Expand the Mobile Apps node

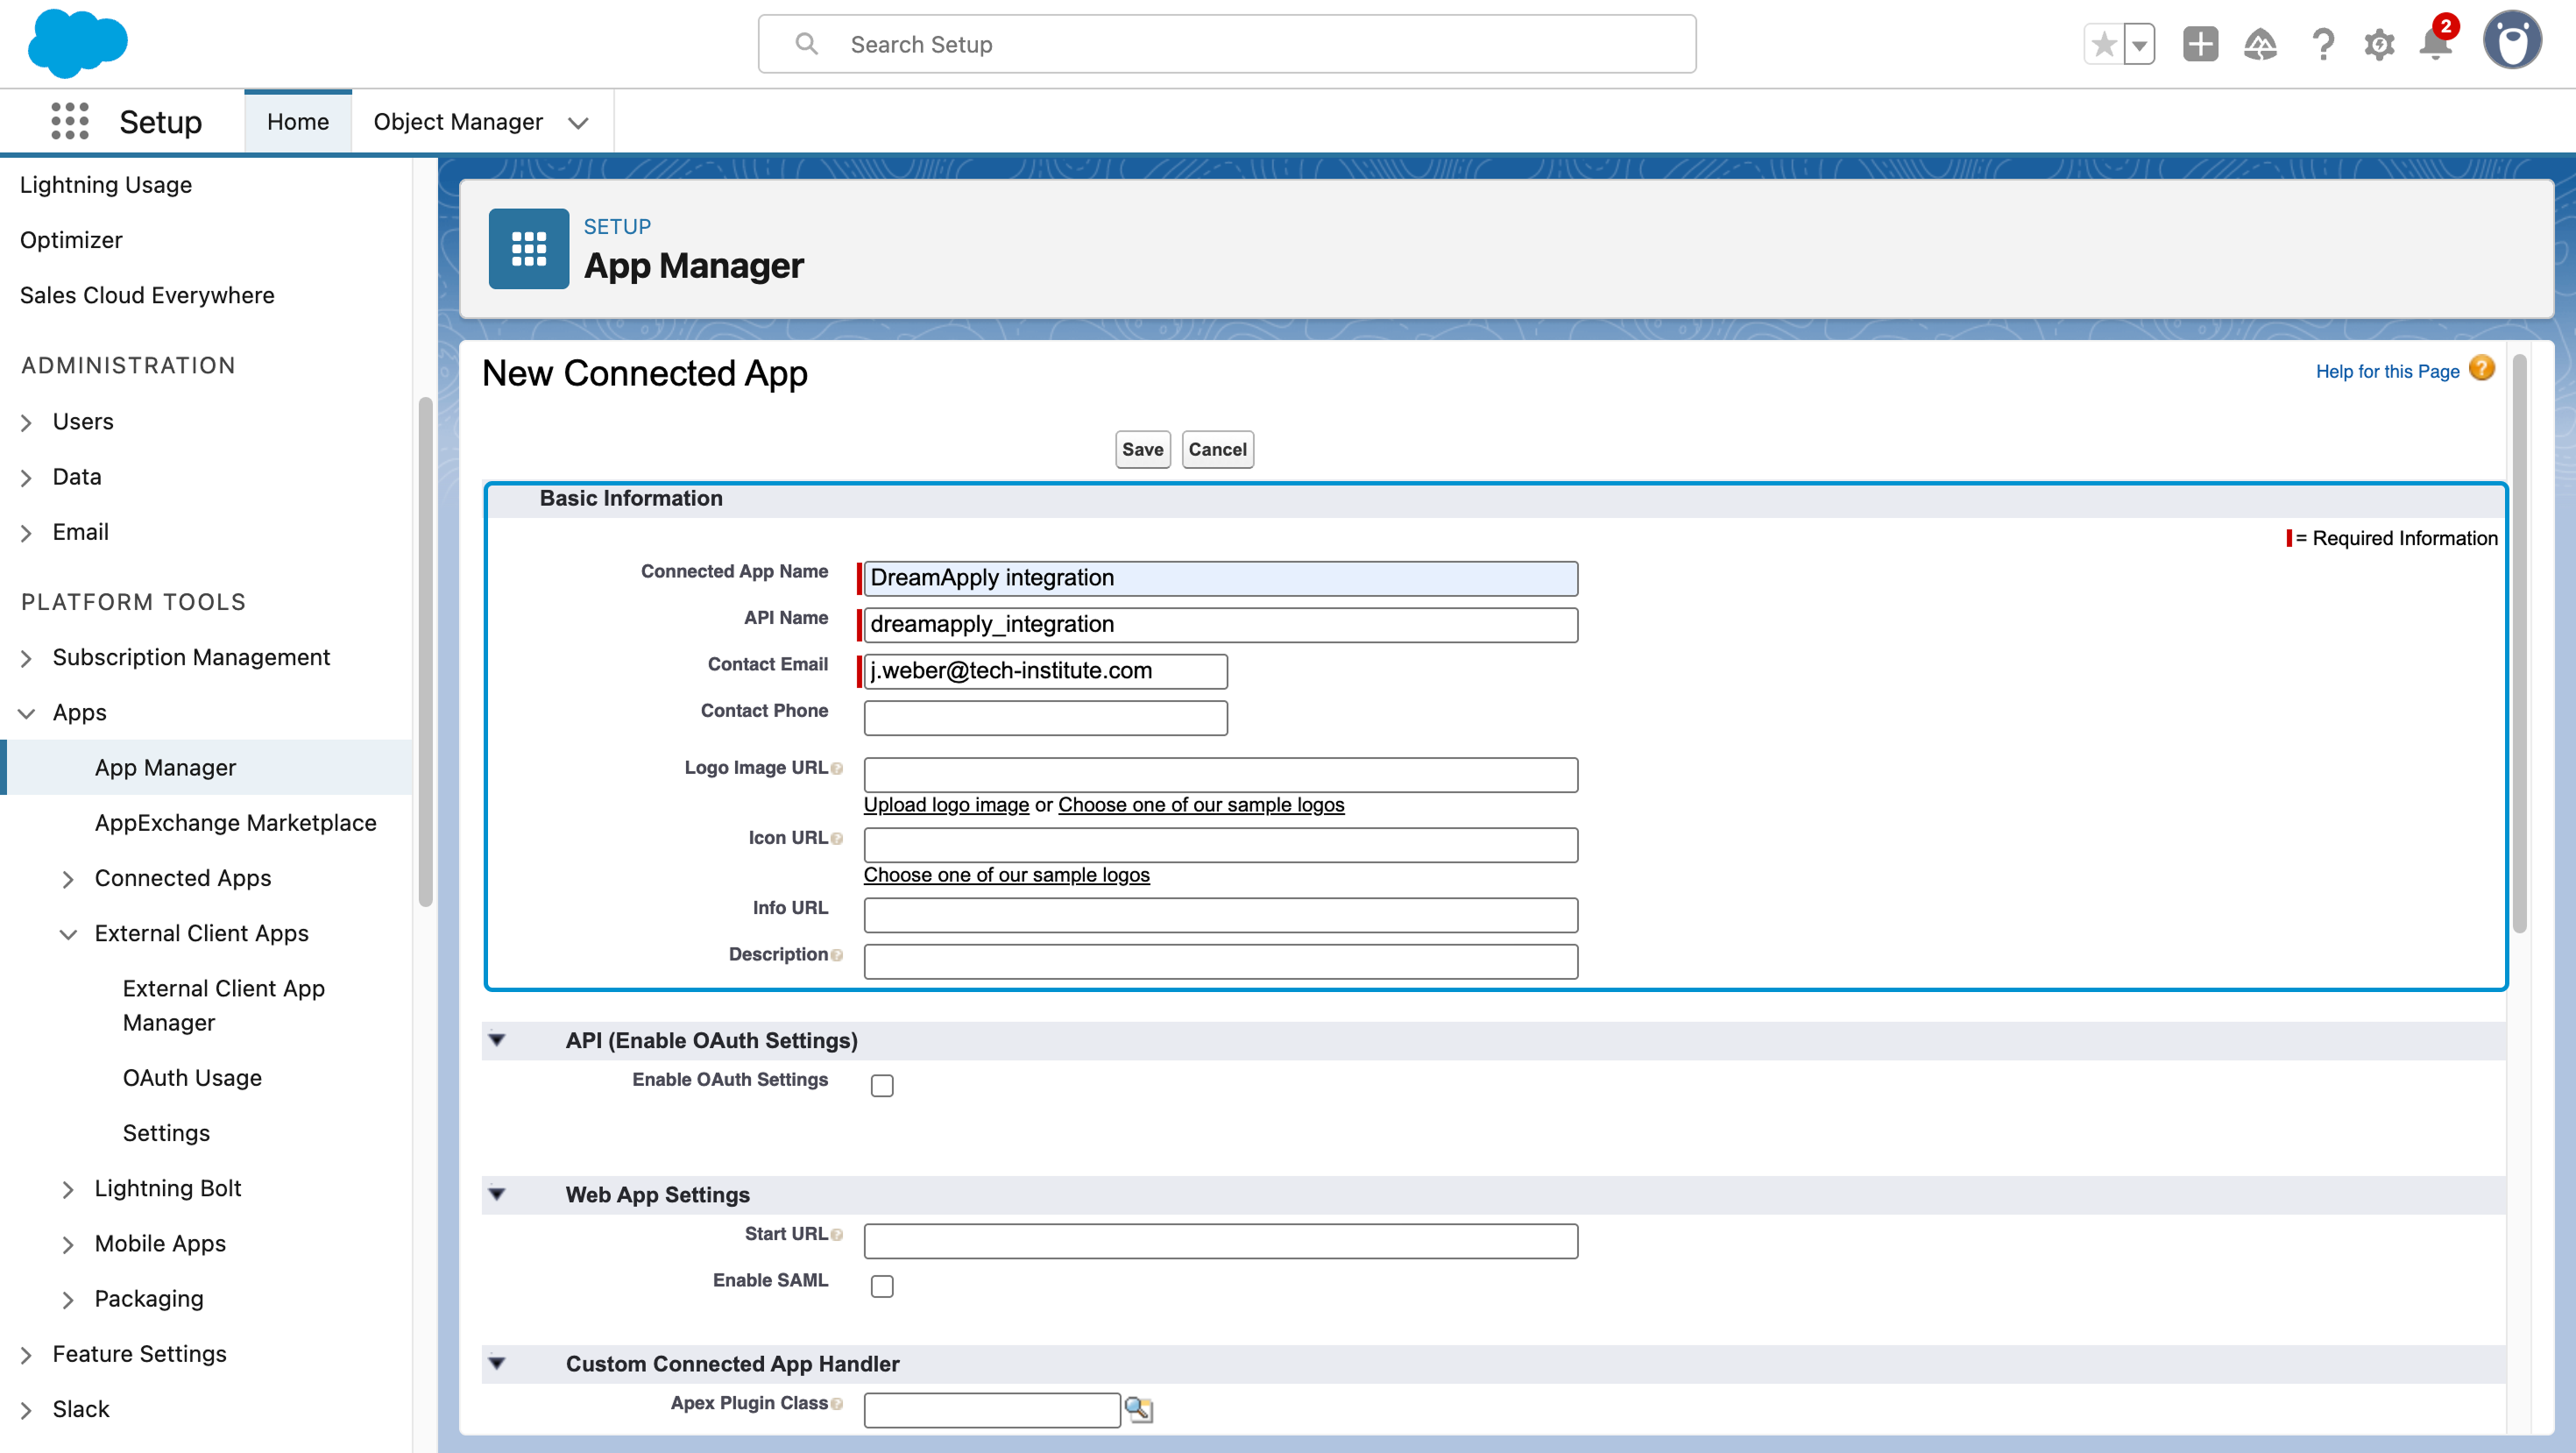tap(68, 1244)
